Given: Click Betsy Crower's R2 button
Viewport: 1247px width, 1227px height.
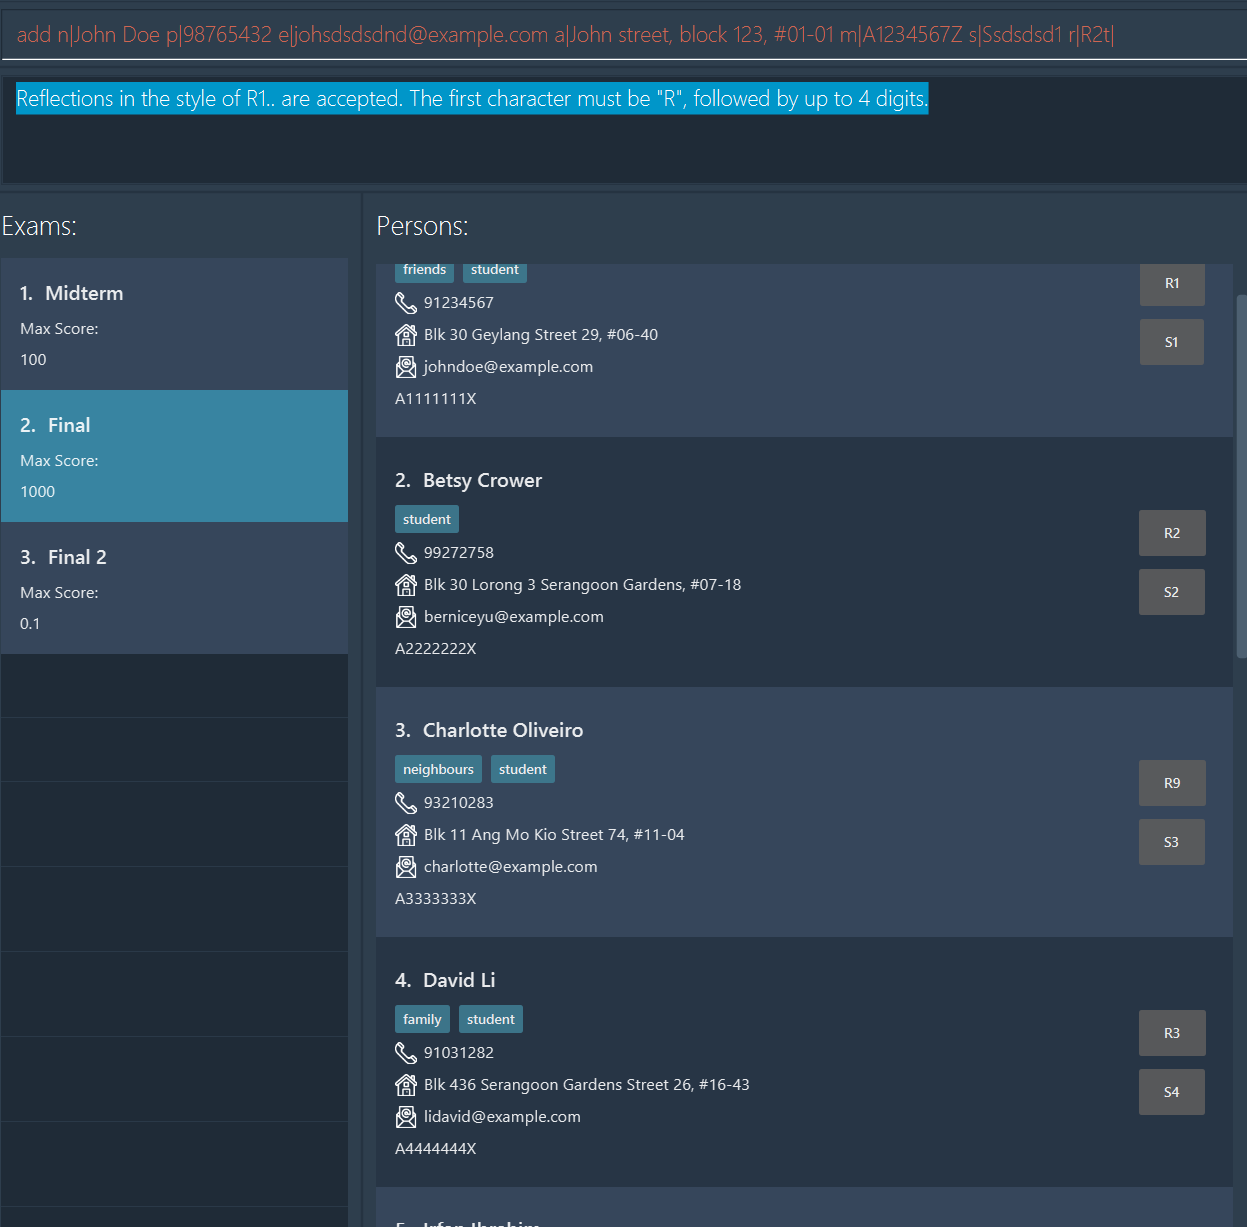Looking at the screenshot, I should [x=1172, y=533].
